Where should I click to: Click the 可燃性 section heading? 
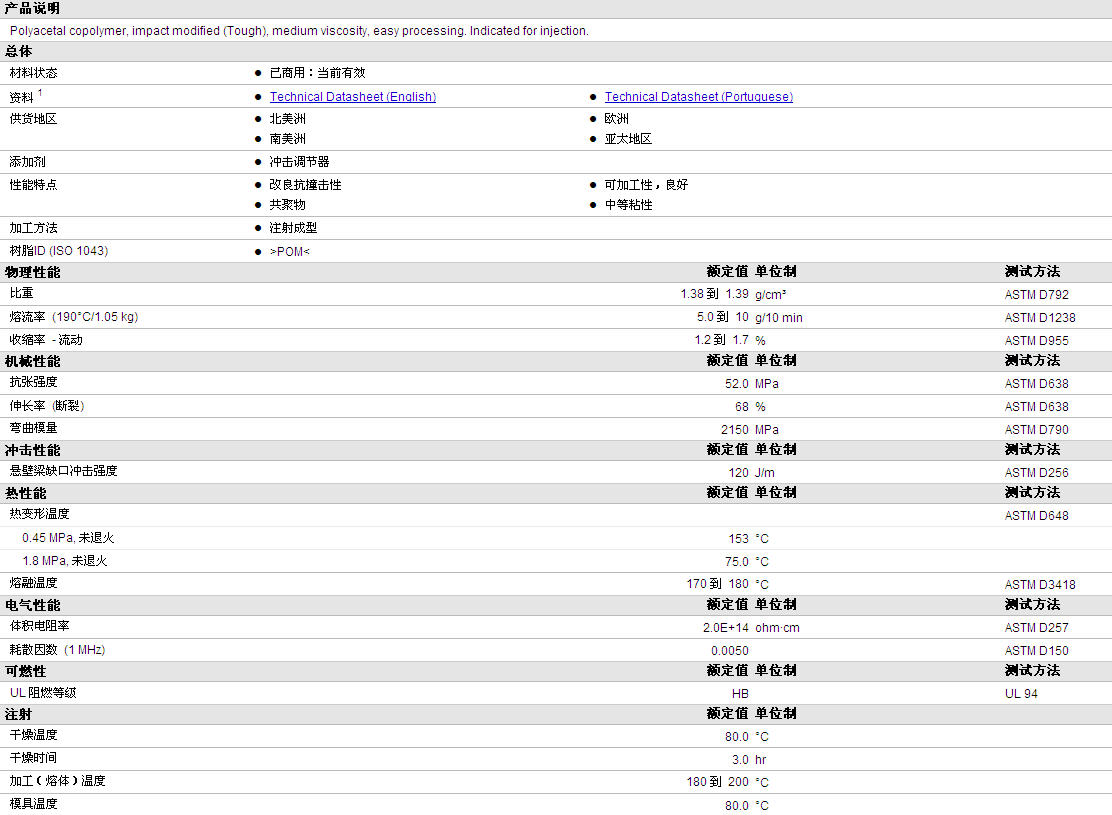(x=26, y=671)
